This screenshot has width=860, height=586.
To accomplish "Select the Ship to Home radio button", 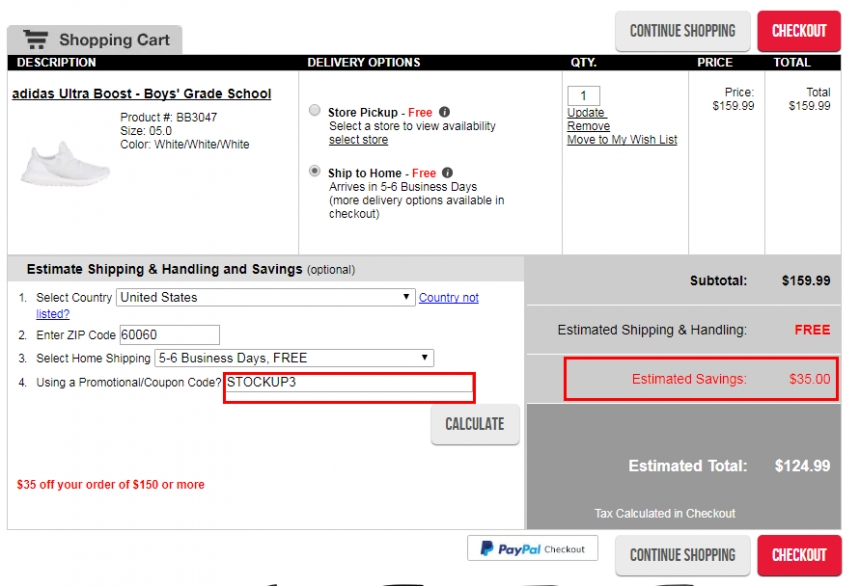I will click(315, 171).
